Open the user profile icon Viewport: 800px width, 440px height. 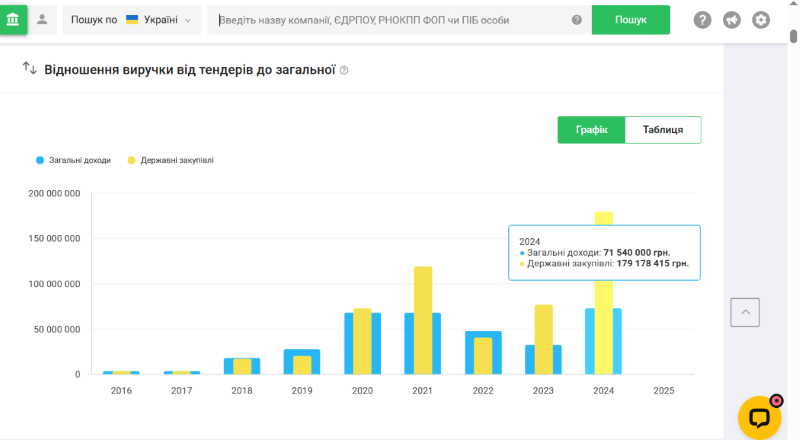[42, 19]
